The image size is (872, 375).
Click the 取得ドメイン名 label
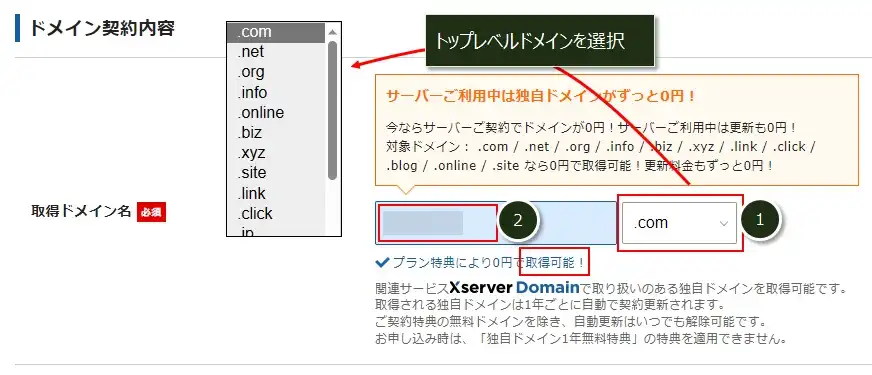(x=81, y=212)
